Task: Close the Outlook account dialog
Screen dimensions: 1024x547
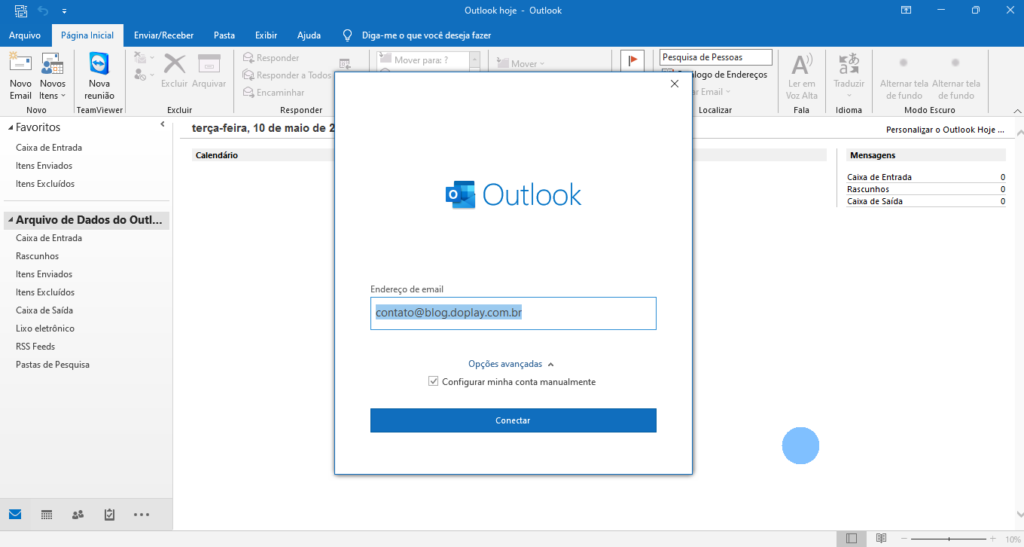Action: 675,84
